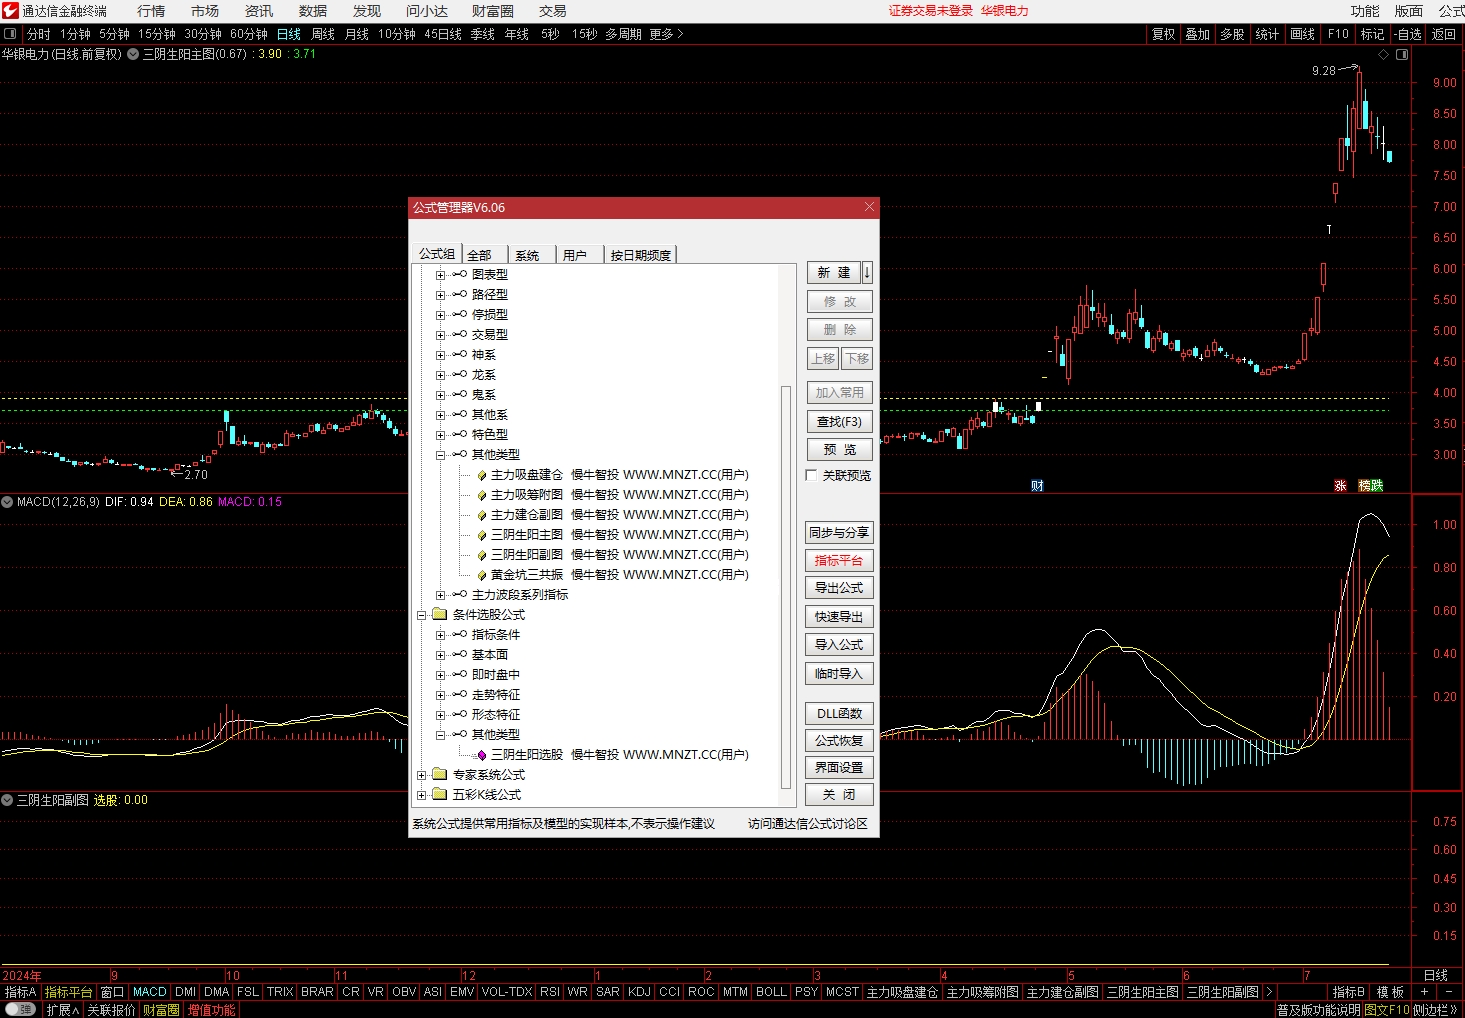Viewport: 1465px width, 1018px height.
Task: Collapse the 其他类型 node above 主力吸盘建仓
Action: [x=440, y=455]
